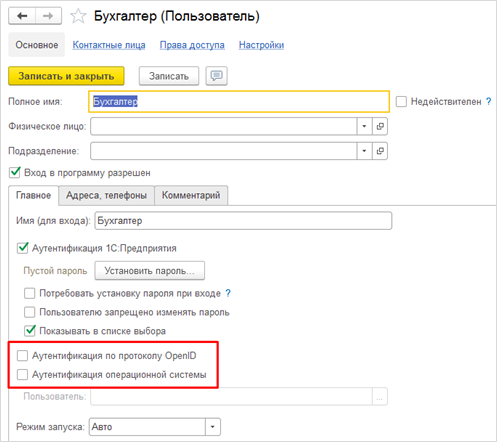Enable Аутентификация операционной системы checkbox

[x=22, y=375]
